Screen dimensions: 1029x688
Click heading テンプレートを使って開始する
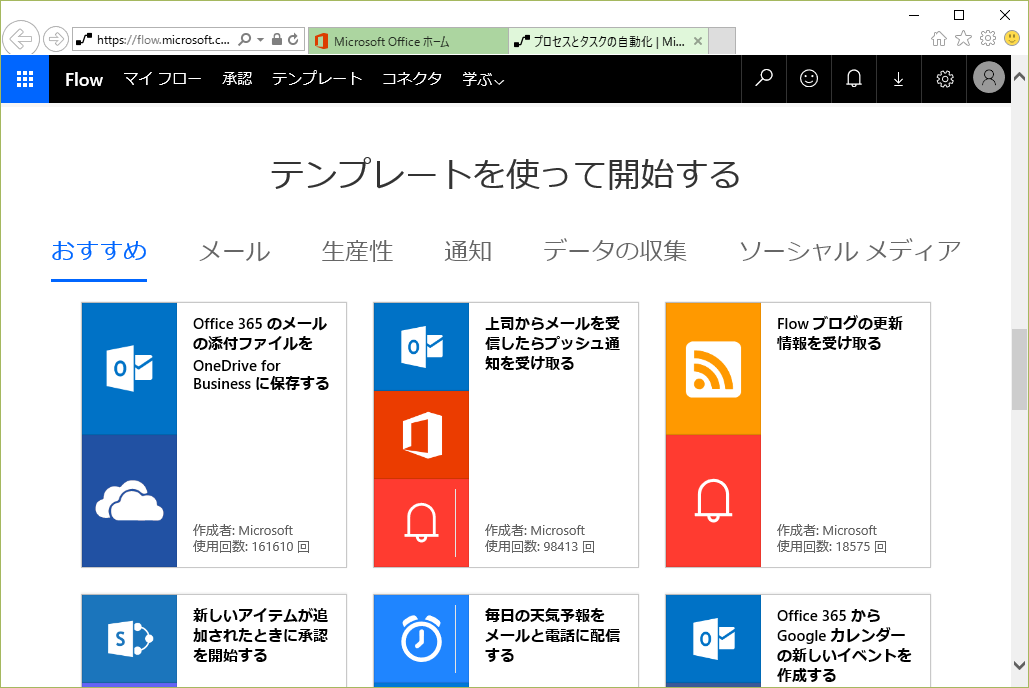pyautogui.click(x=505, y=175)
